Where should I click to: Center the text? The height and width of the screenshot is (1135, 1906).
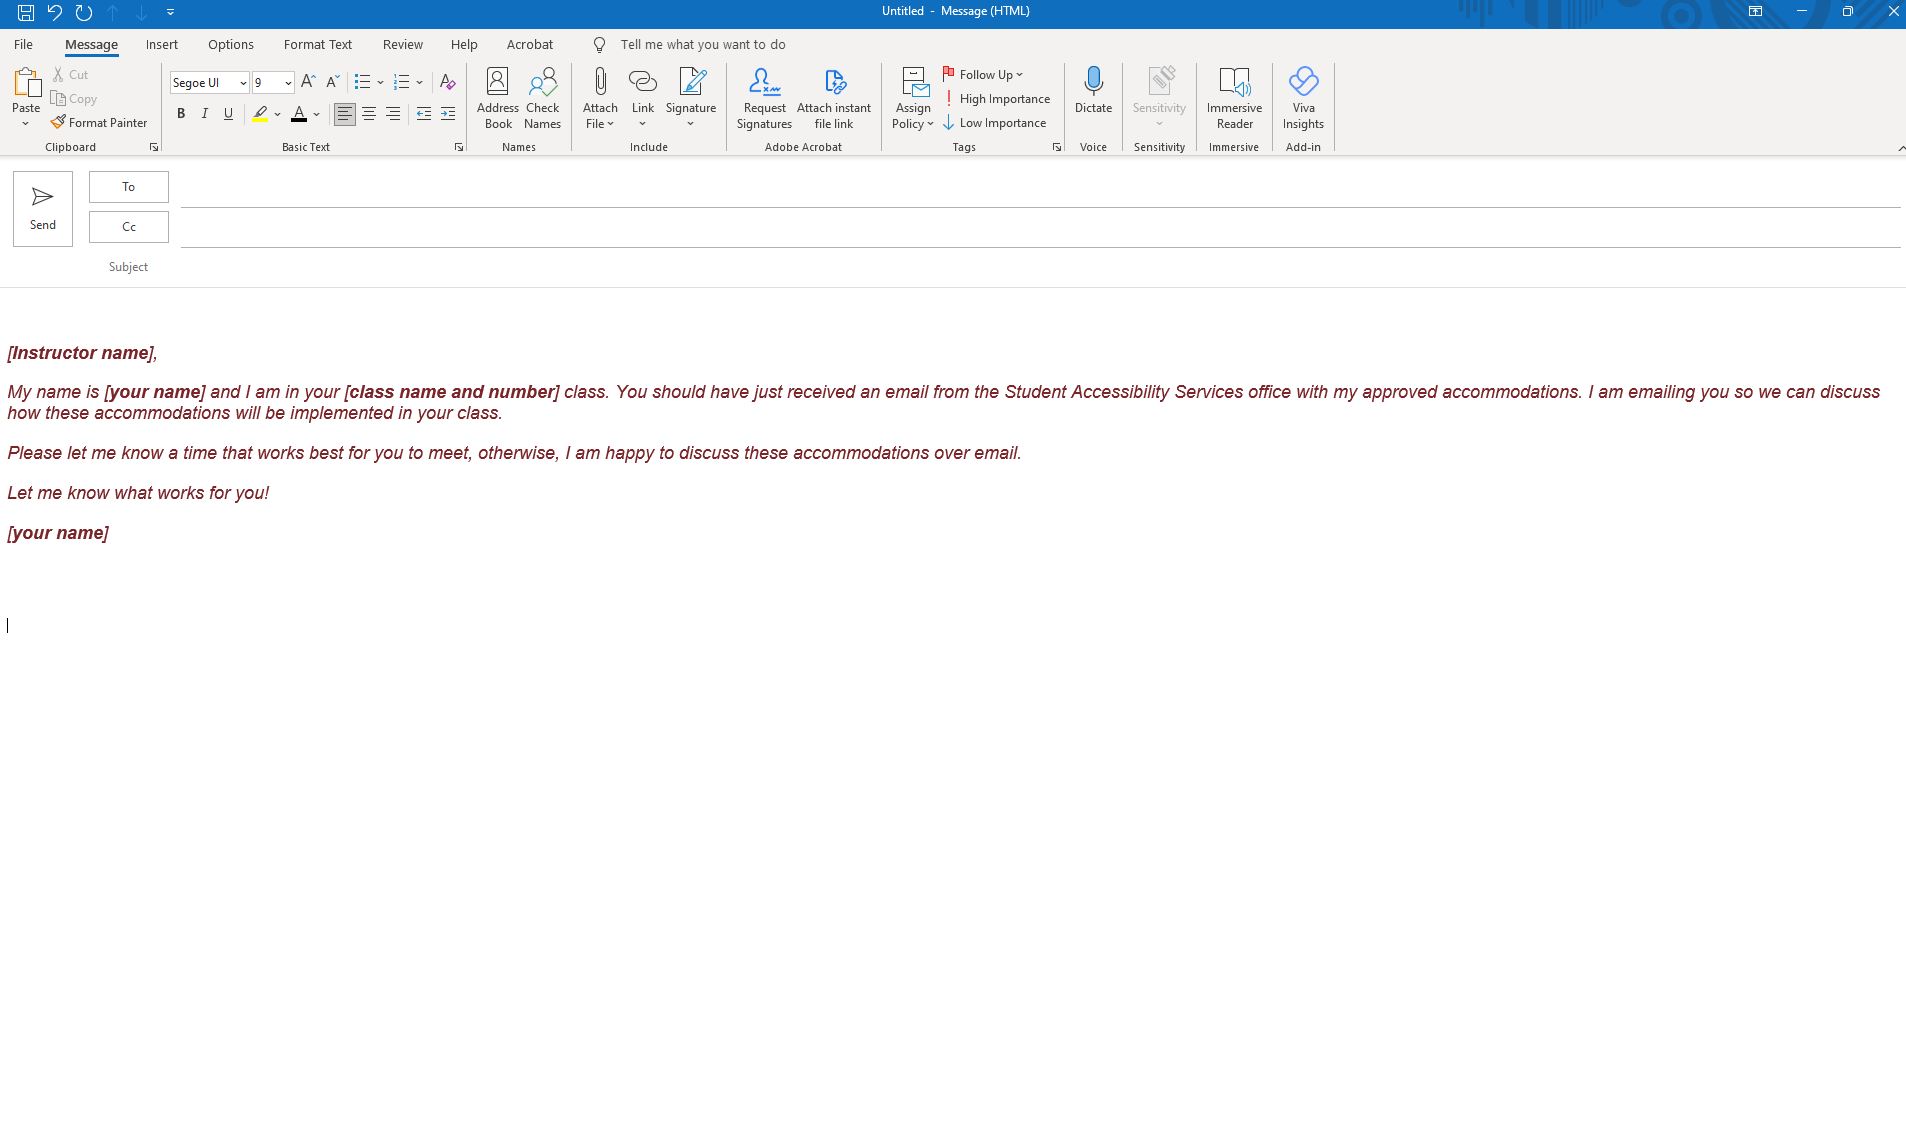pyautogui.click(x=369, y=114)
